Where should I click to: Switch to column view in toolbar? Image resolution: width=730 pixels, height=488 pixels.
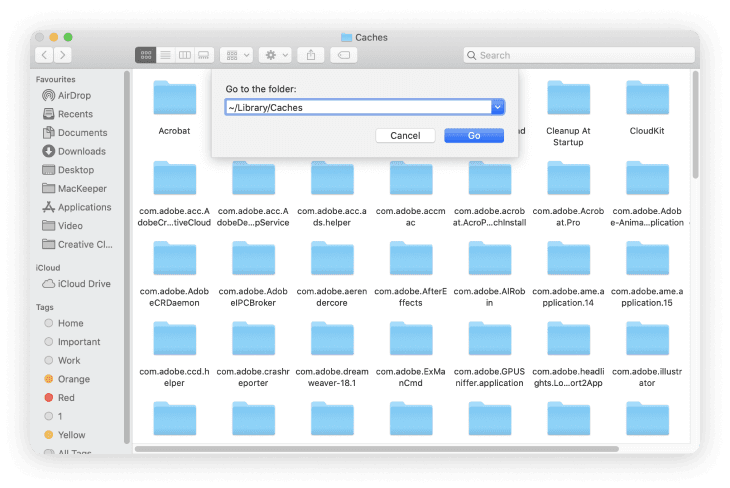tap(184, 55)
